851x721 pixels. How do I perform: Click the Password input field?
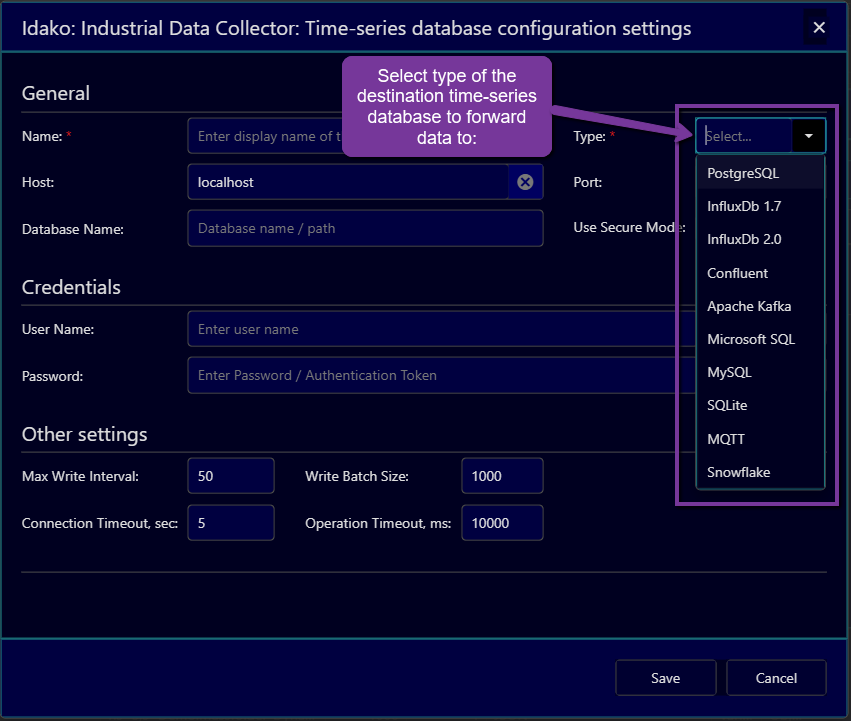[441, 375]
